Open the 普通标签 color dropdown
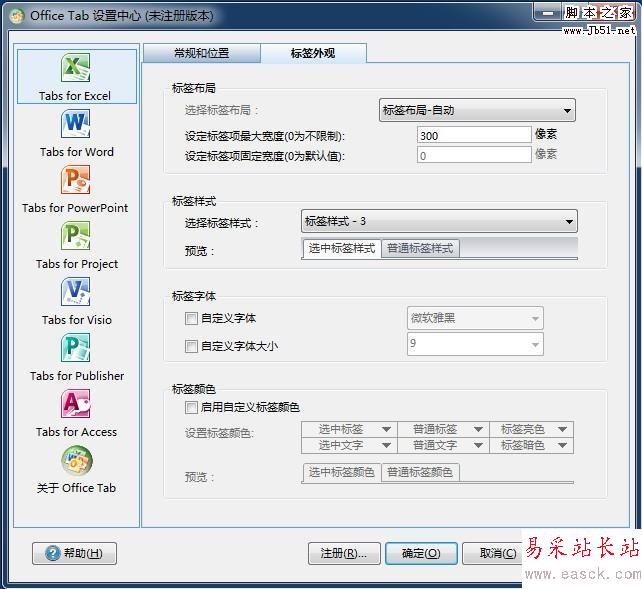Screen dimensions: 642x589 [x=443, y=429]
